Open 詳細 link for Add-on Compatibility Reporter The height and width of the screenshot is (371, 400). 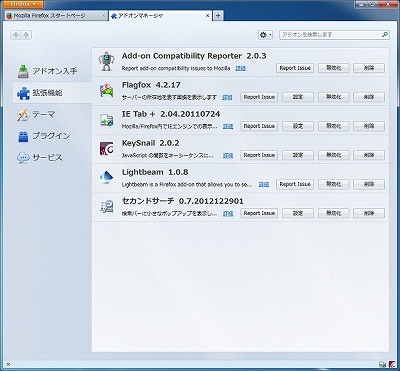pos(241,68)
